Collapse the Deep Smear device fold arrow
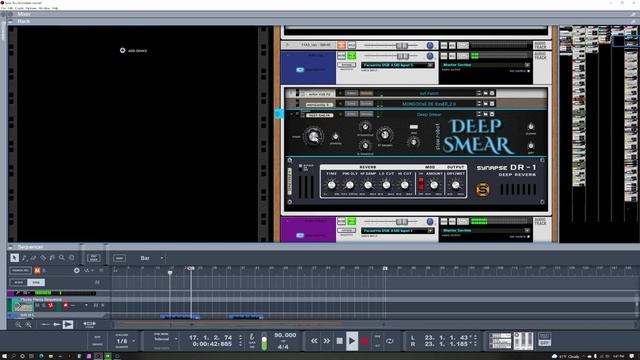The height and width of the screenshot is (360, 640). point(291,114)
